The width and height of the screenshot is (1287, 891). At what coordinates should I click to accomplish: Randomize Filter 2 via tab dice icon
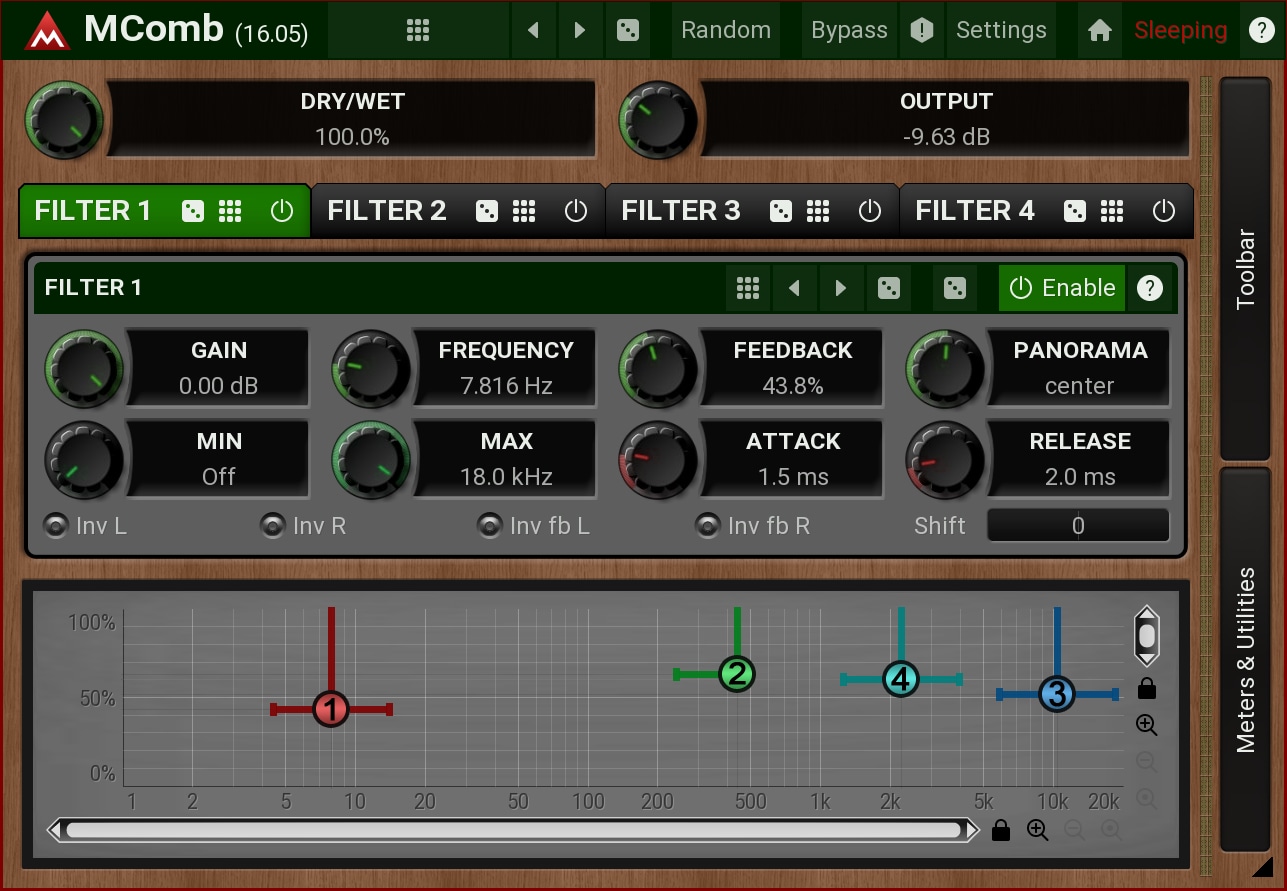point(487,211)
